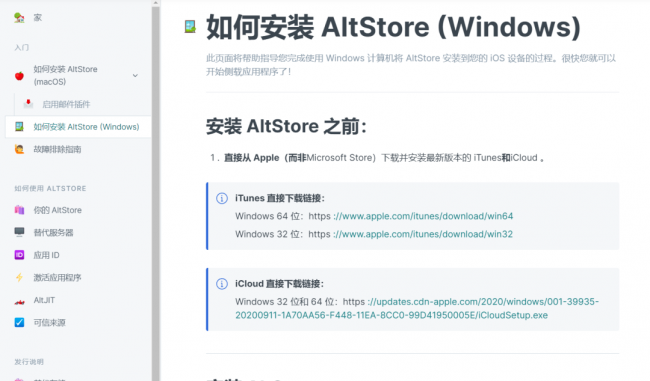Click the 如何使用 ALTSTORE section label
The image size is (650, 381).
pyautogui.click(x=50, y=188)
